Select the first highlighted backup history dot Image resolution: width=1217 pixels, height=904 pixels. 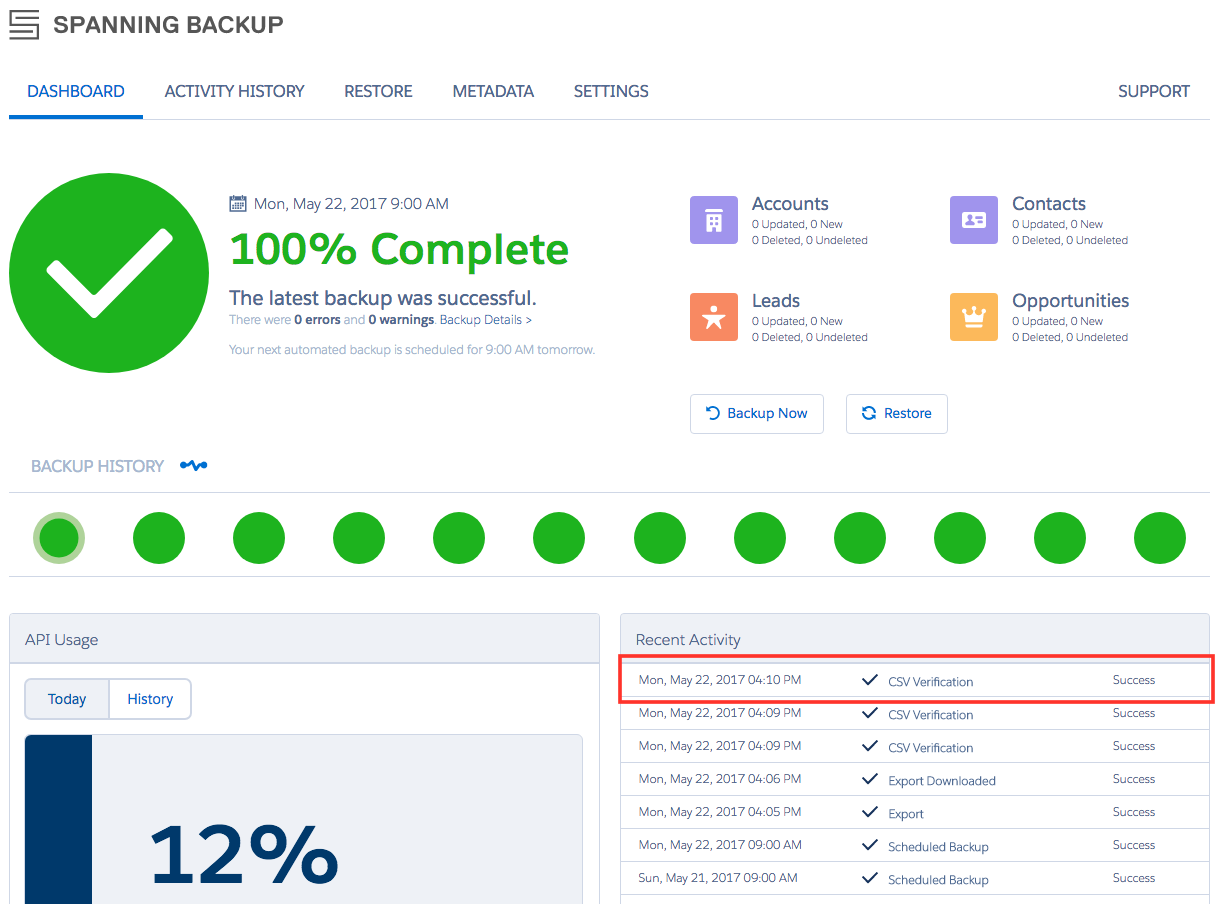click(59, 538)
